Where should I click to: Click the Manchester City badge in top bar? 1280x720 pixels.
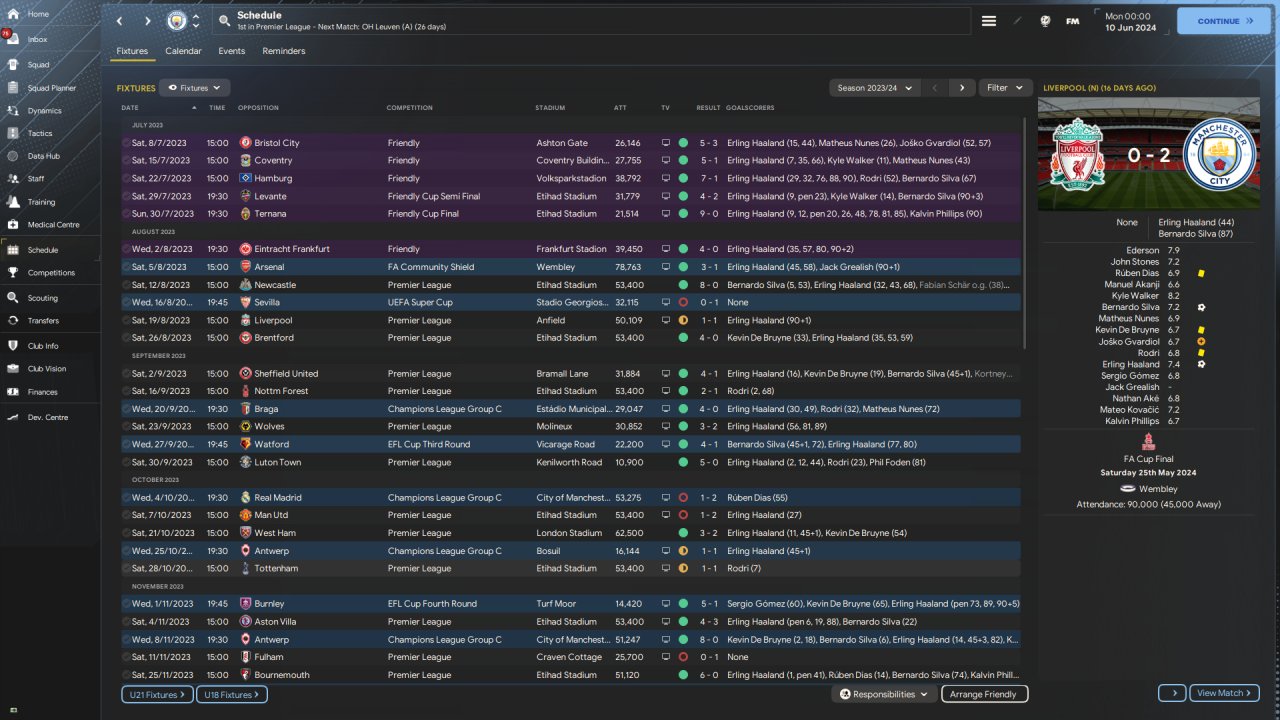point(177,21)
